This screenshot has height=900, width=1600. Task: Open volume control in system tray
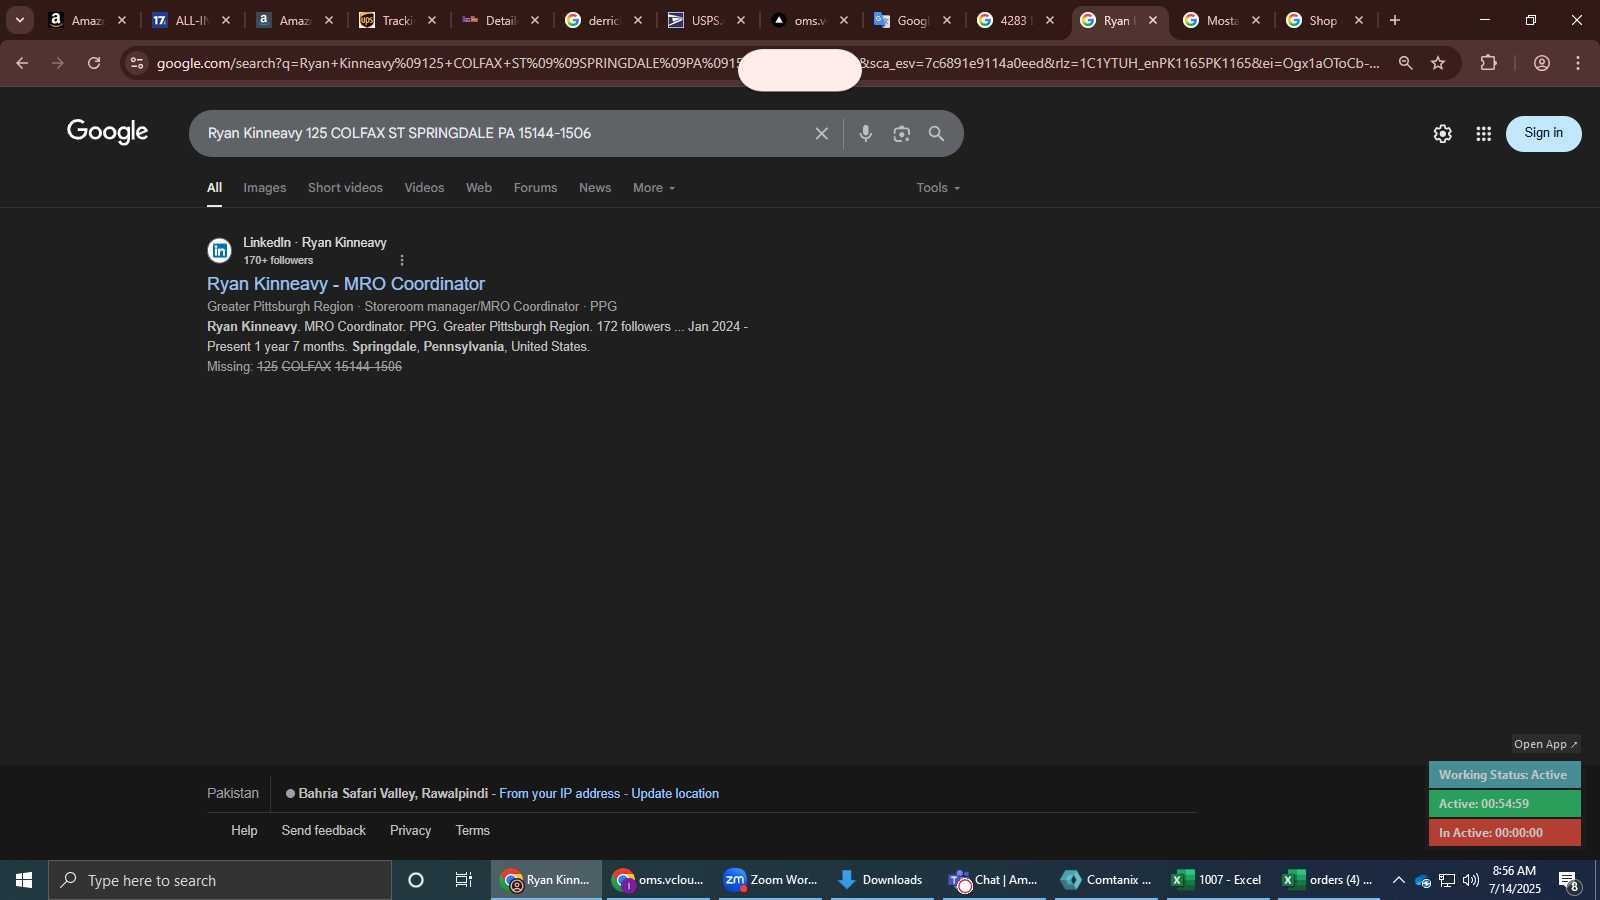point(1470,880)
